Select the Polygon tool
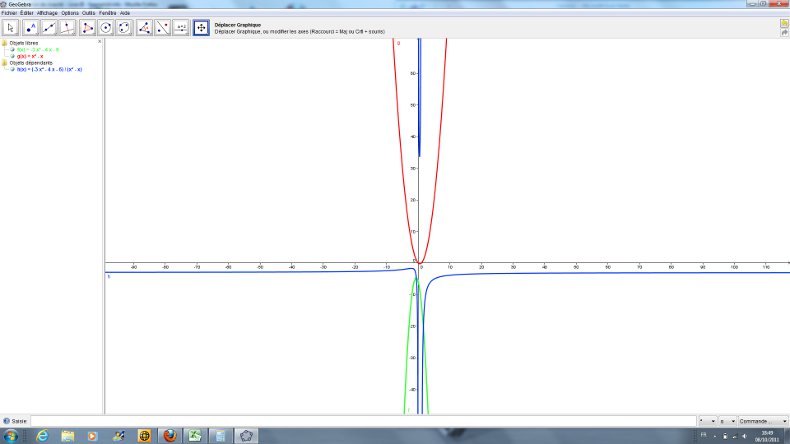Screen dimensions: 790x444 click(87, 28)
